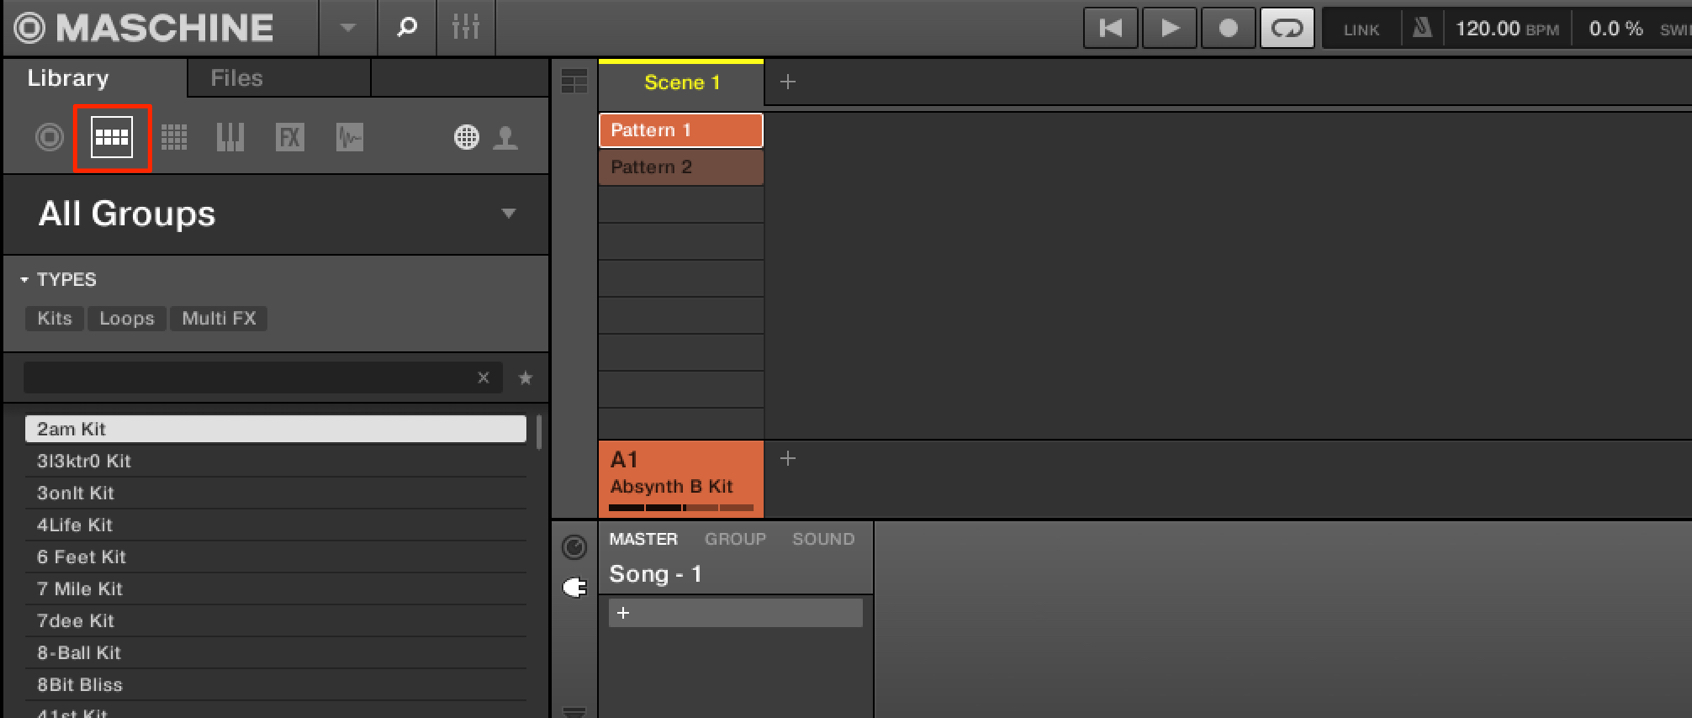Expand the All Groups dropdown

coord(509,213)
